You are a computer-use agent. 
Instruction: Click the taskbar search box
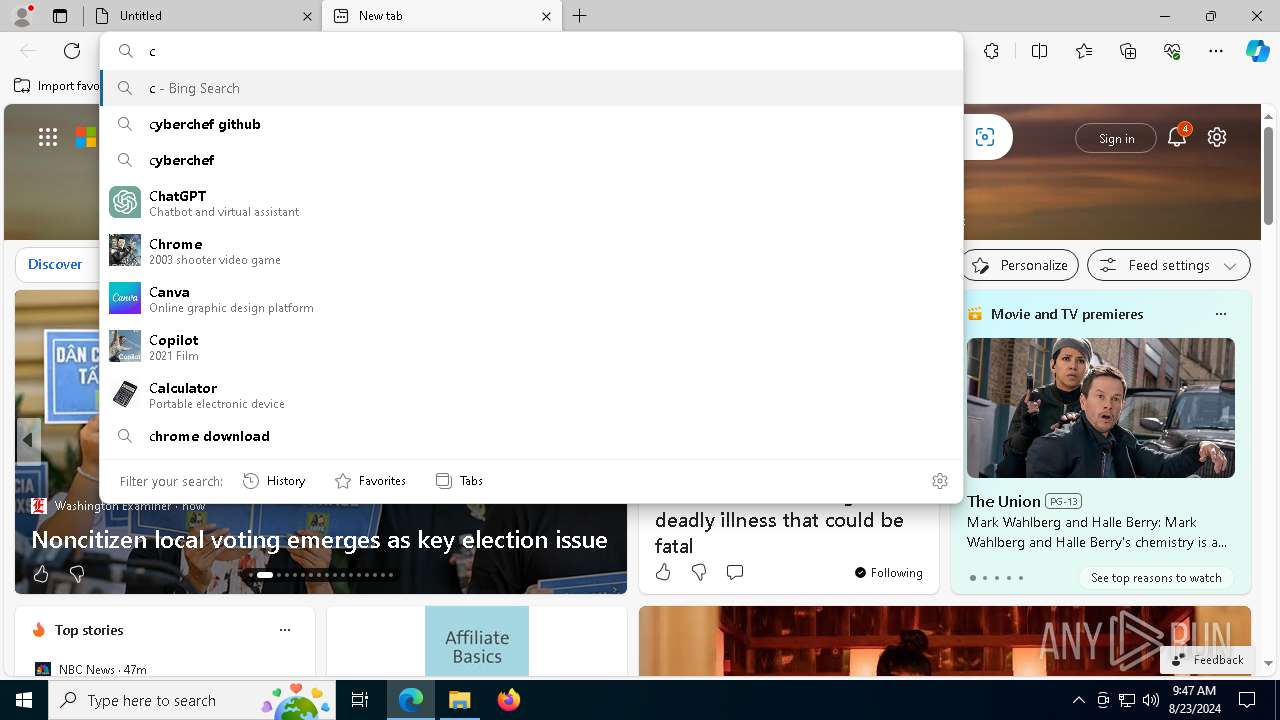click(x=192, y=700)
